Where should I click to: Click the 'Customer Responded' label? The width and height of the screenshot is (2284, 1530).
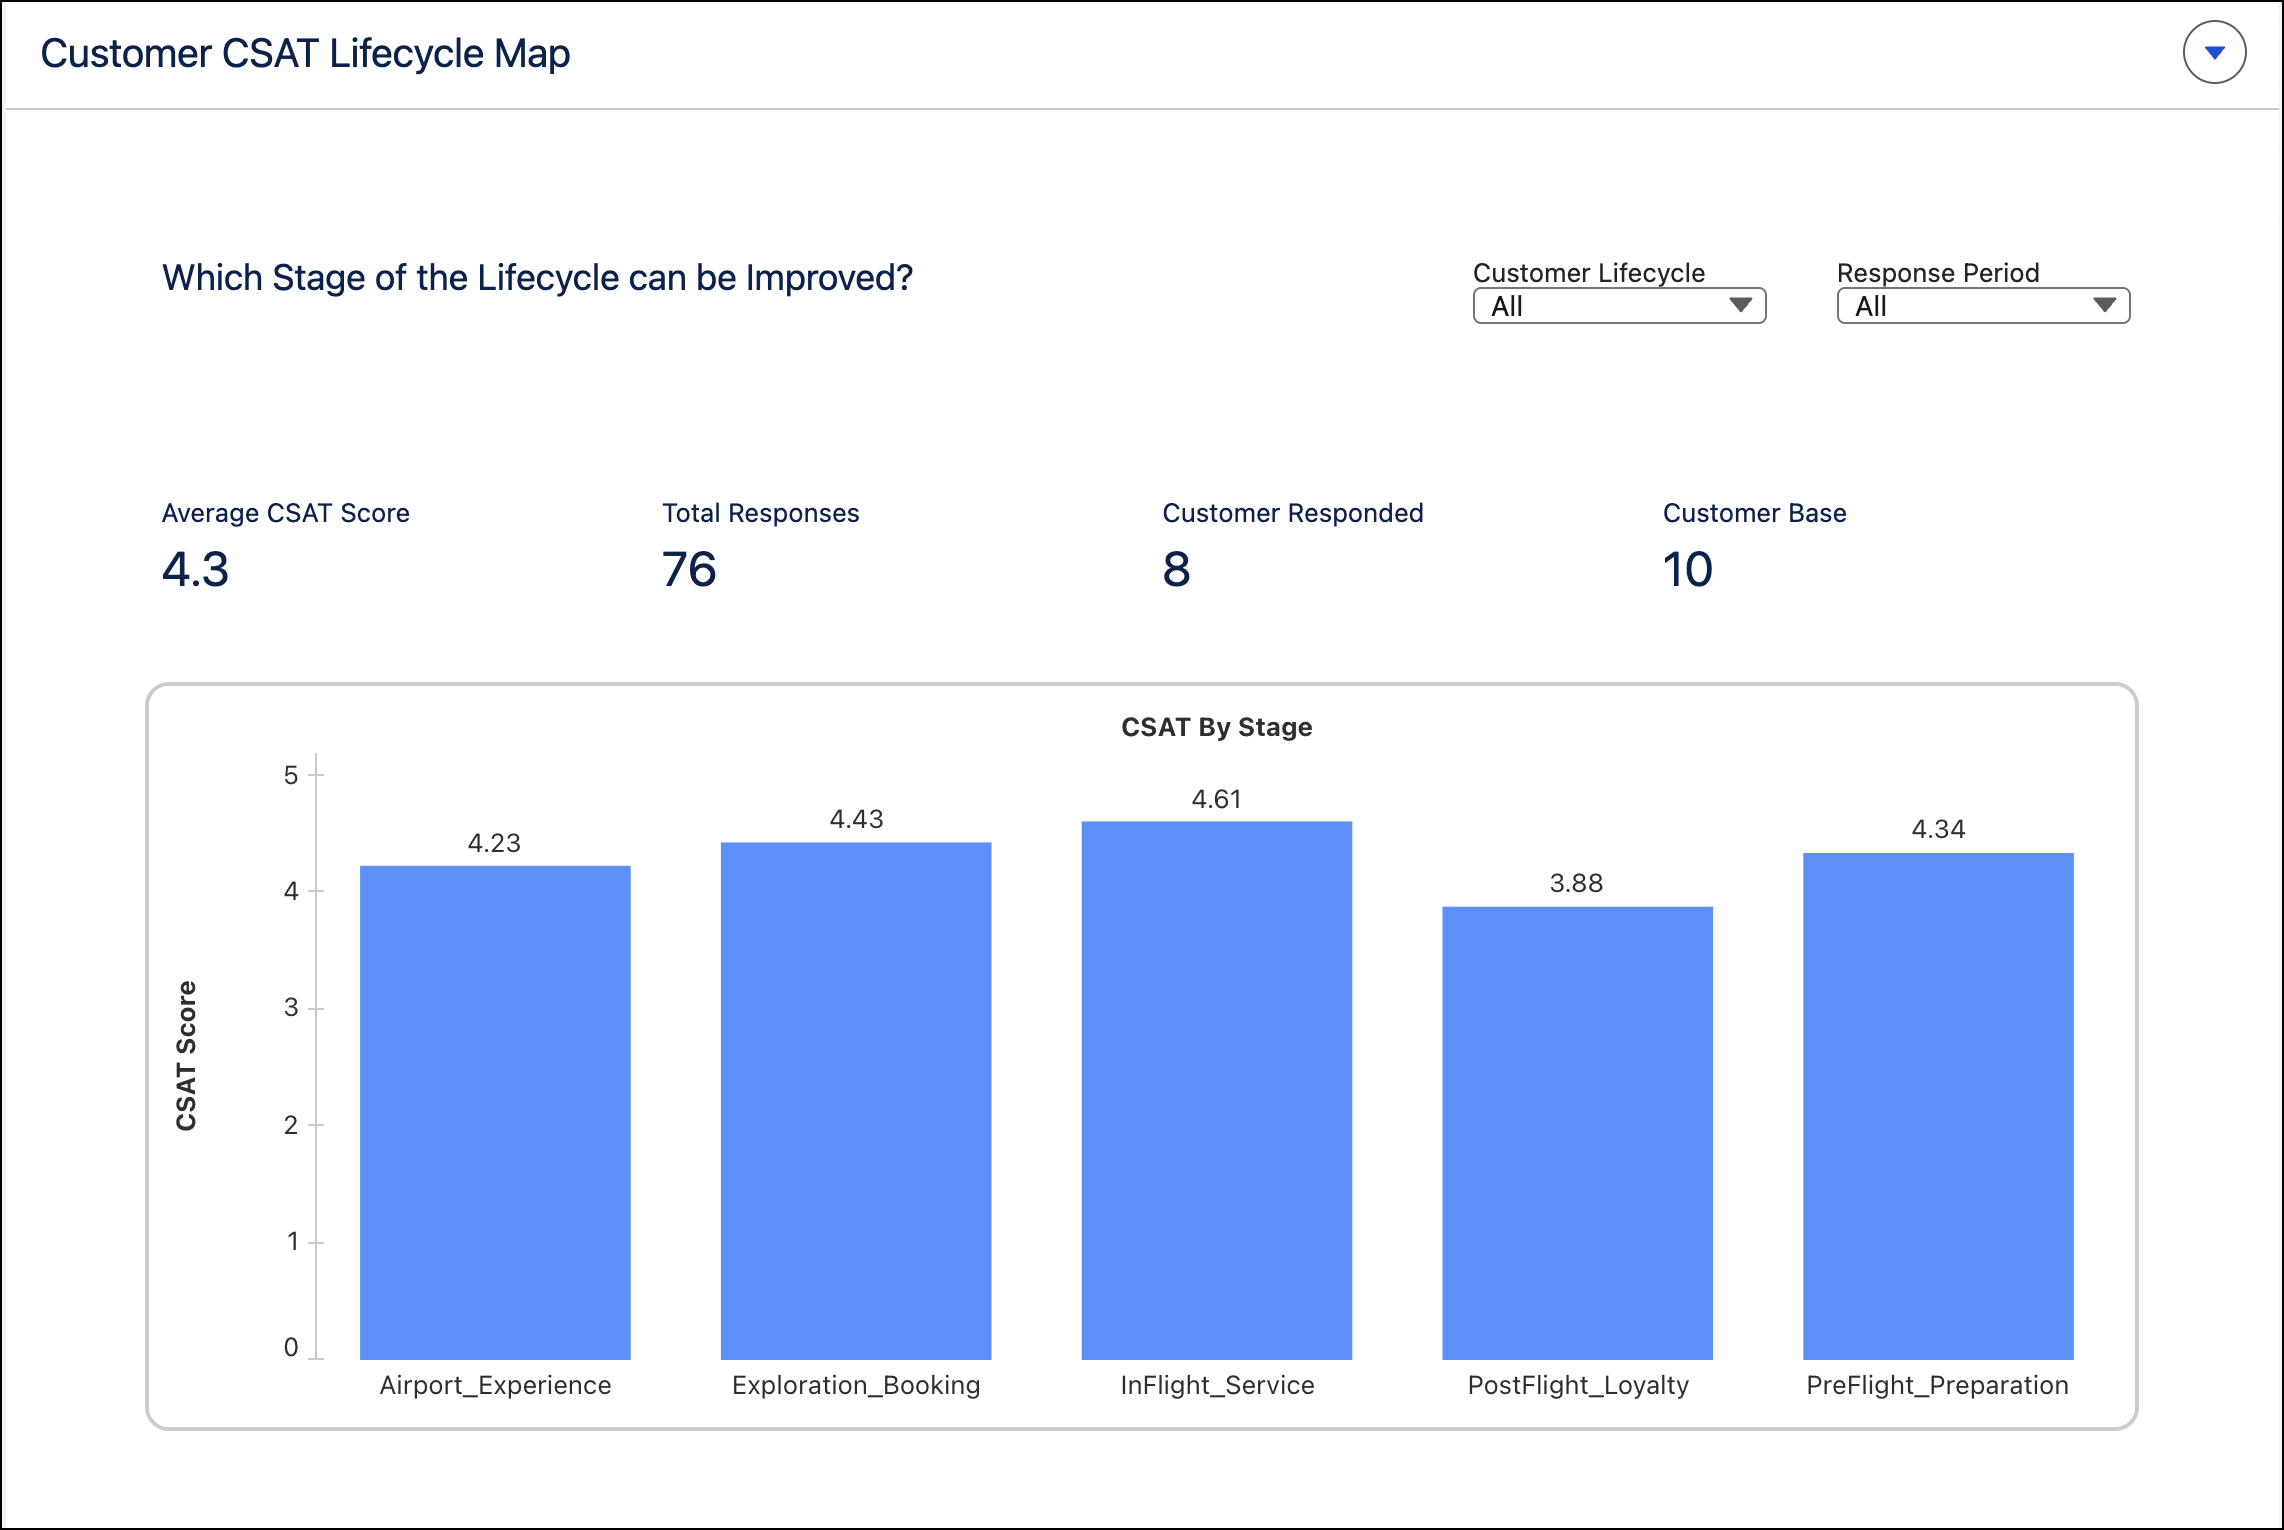tap(1293, 513)
